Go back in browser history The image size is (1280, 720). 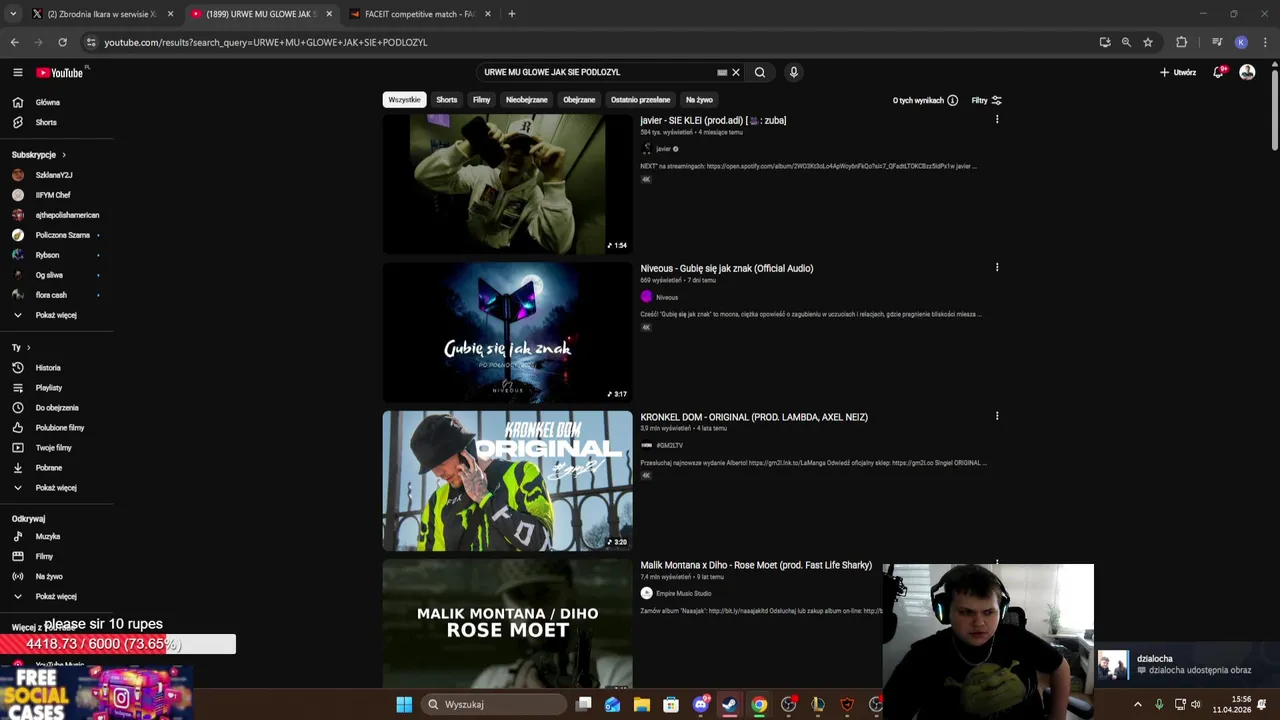14,42
